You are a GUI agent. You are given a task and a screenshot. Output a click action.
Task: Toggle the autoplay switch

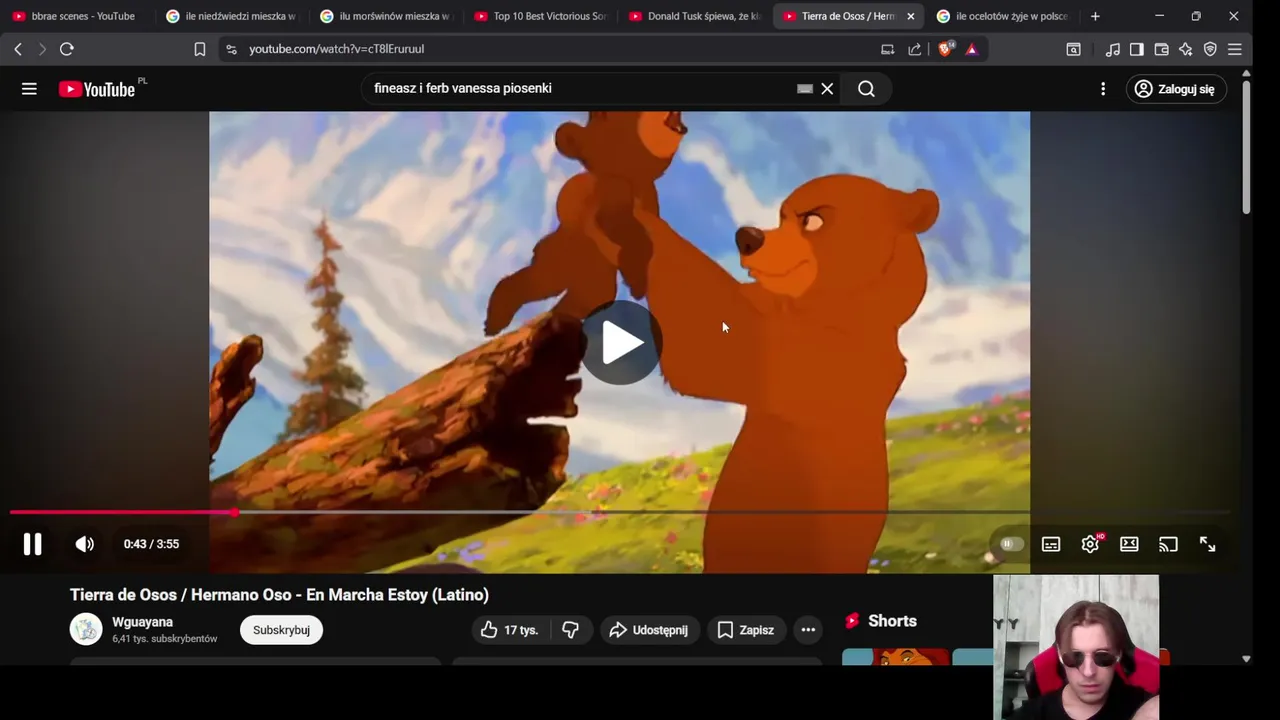click(1010, 544)
